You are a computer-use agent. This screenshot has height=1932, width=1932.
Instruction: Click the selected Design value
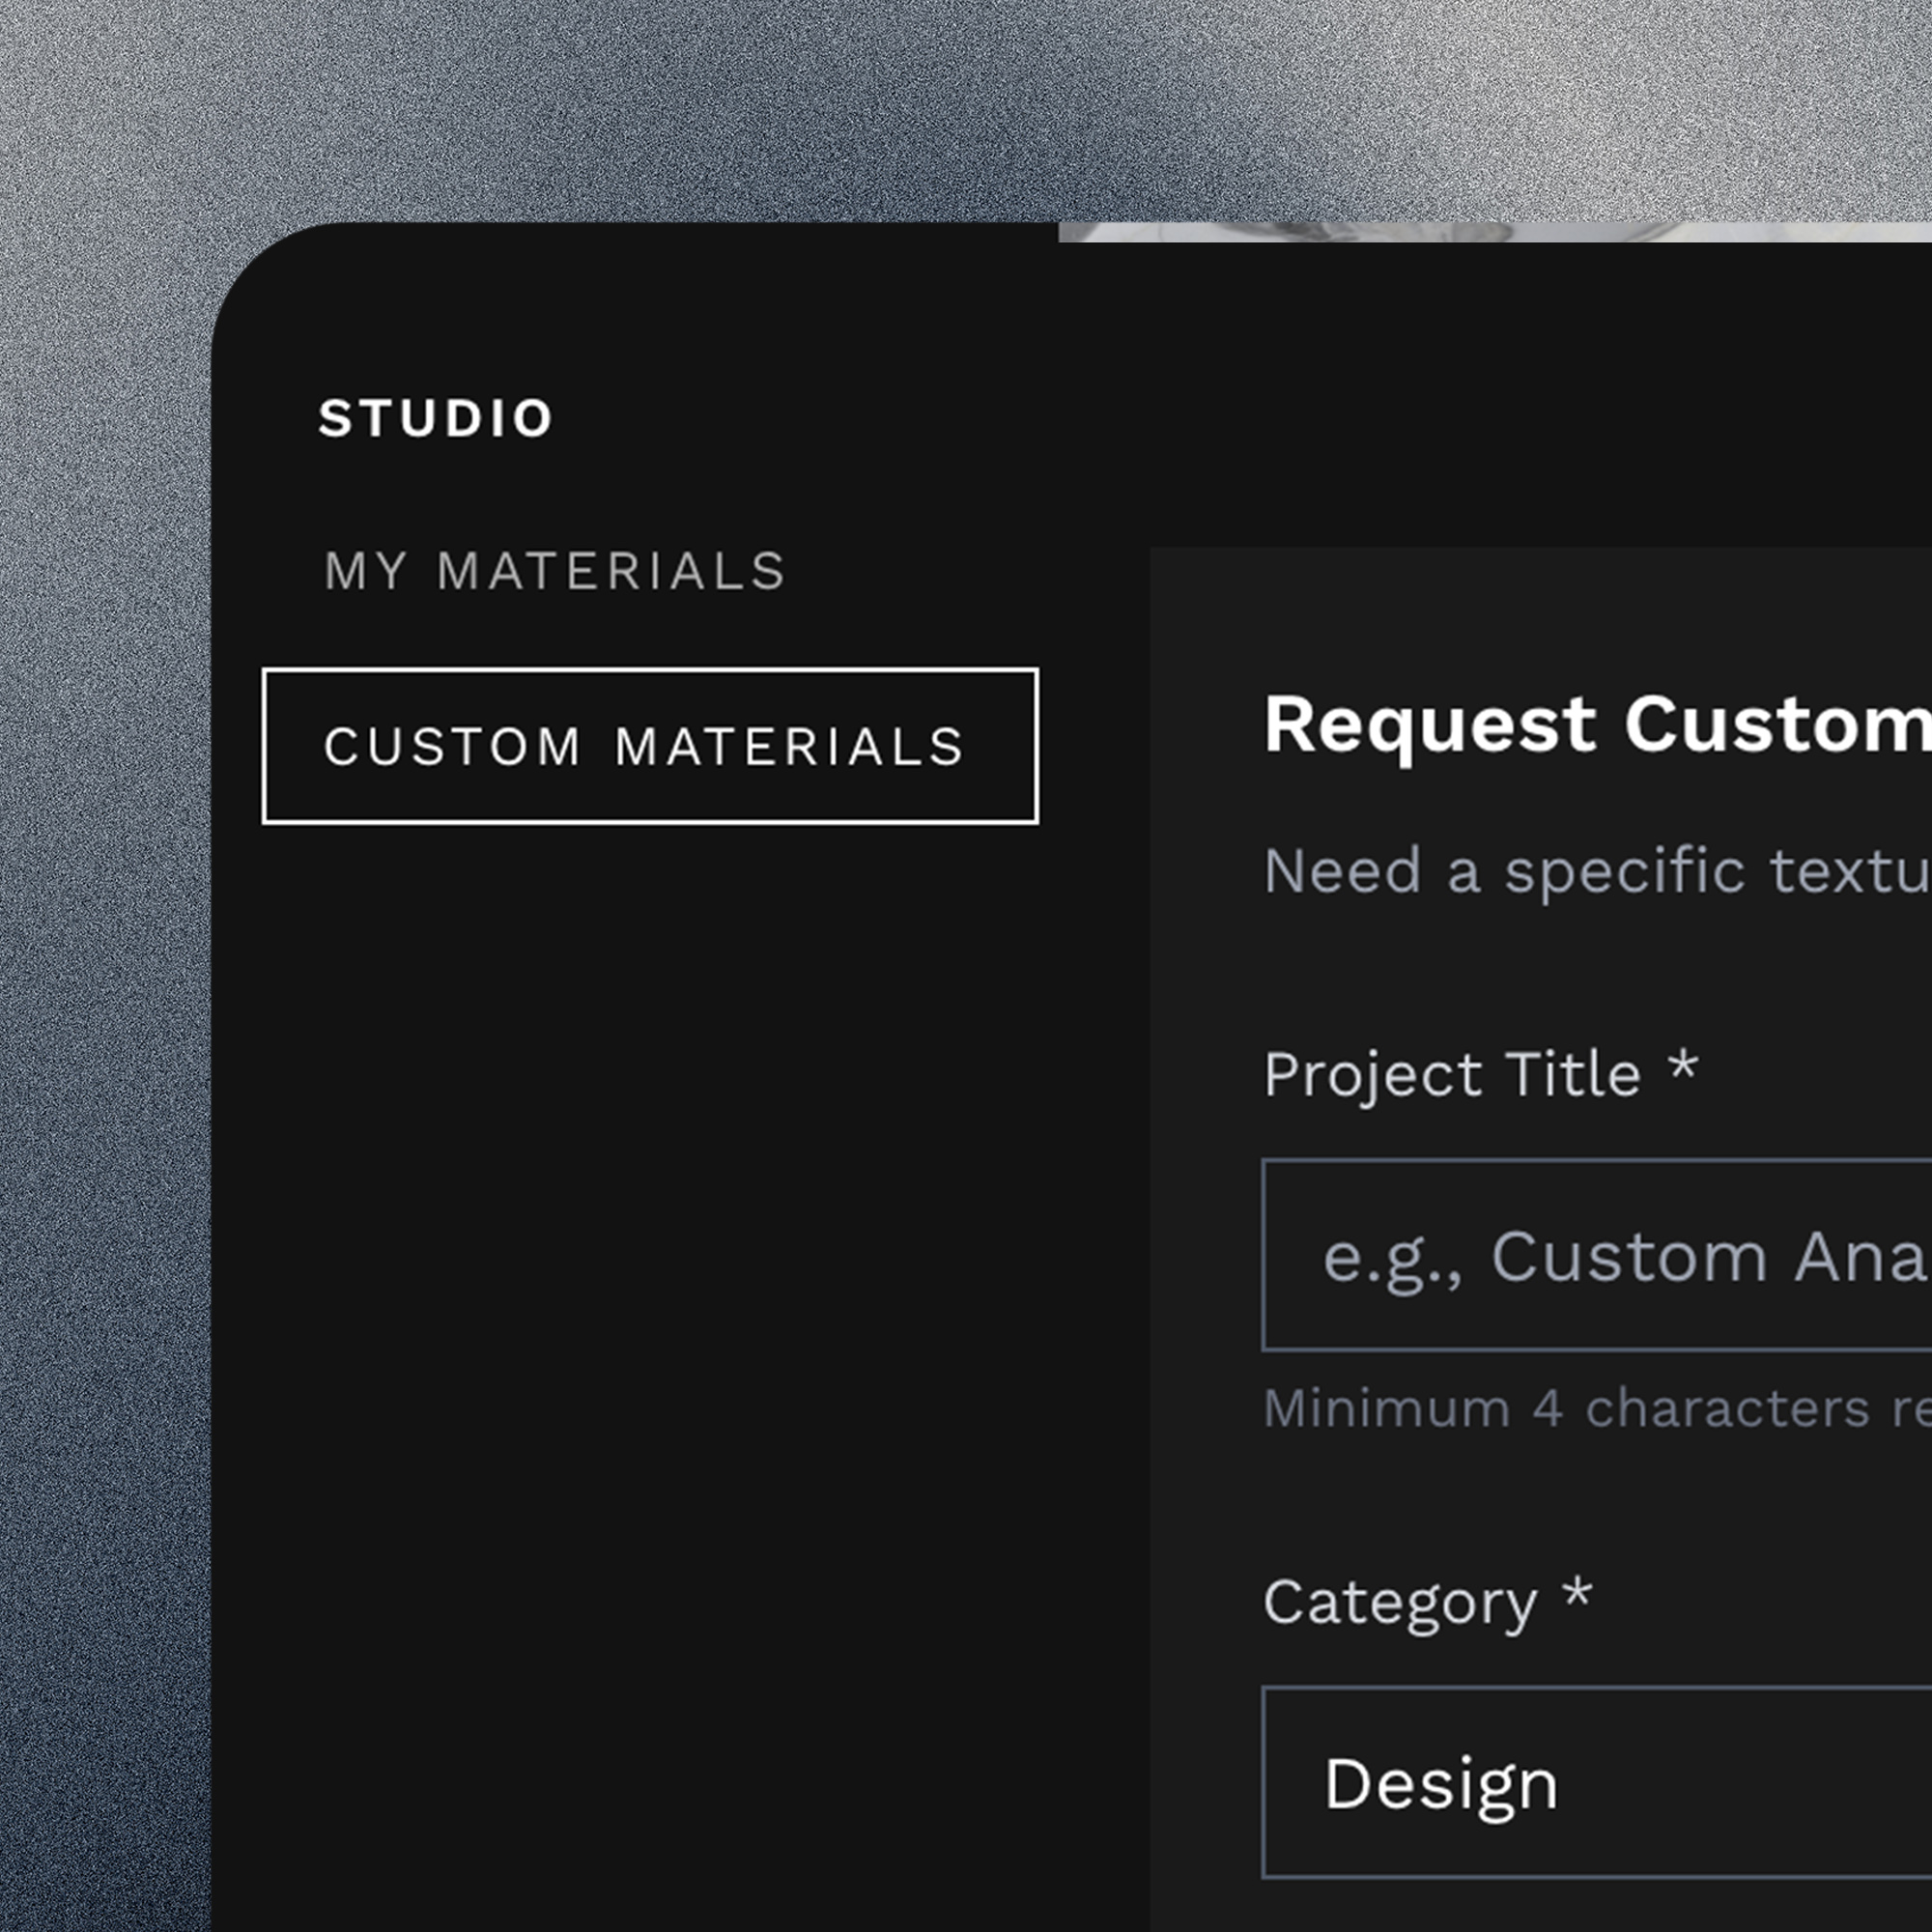pyautogui.click(x=1440, y=1785)
